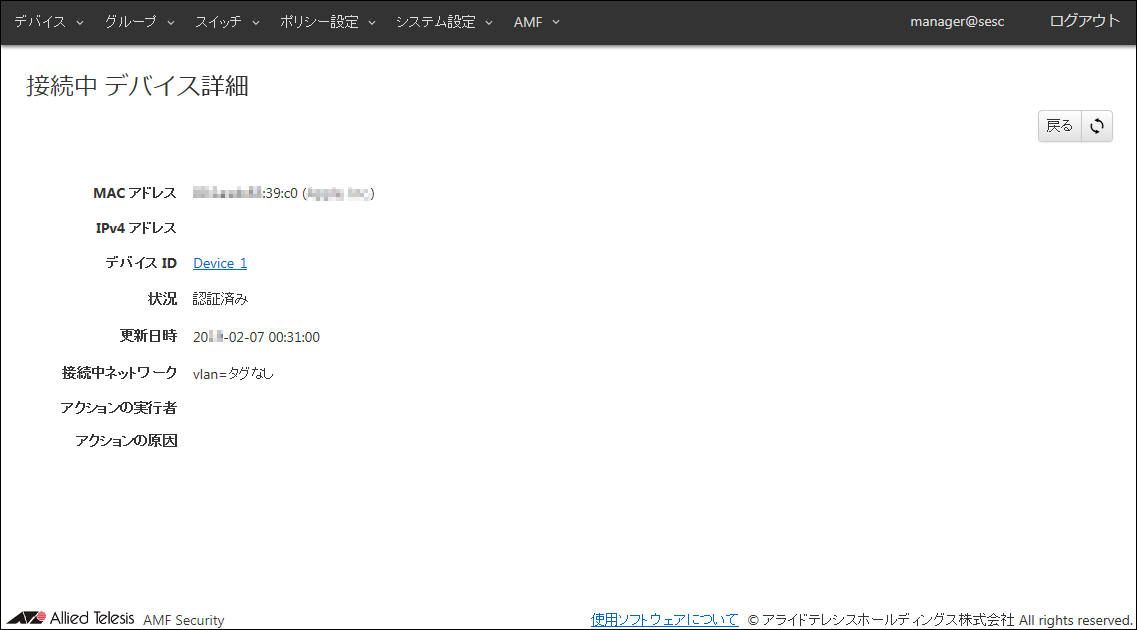The height and width of the screenshot is (630, 1137).
Task: Click the manager@sesc account name
Action: coord(957,22)
